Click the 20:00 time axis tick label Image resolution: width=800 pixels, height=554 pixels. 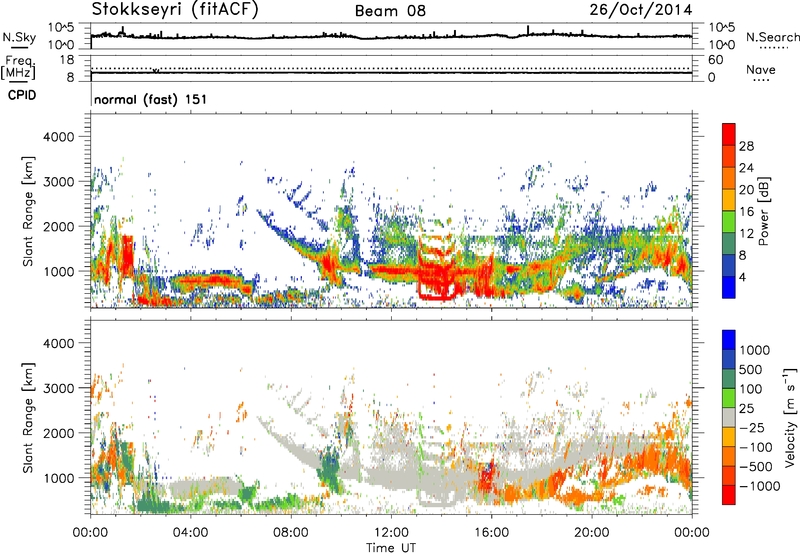pyautogui.click(x=592, y=533)
